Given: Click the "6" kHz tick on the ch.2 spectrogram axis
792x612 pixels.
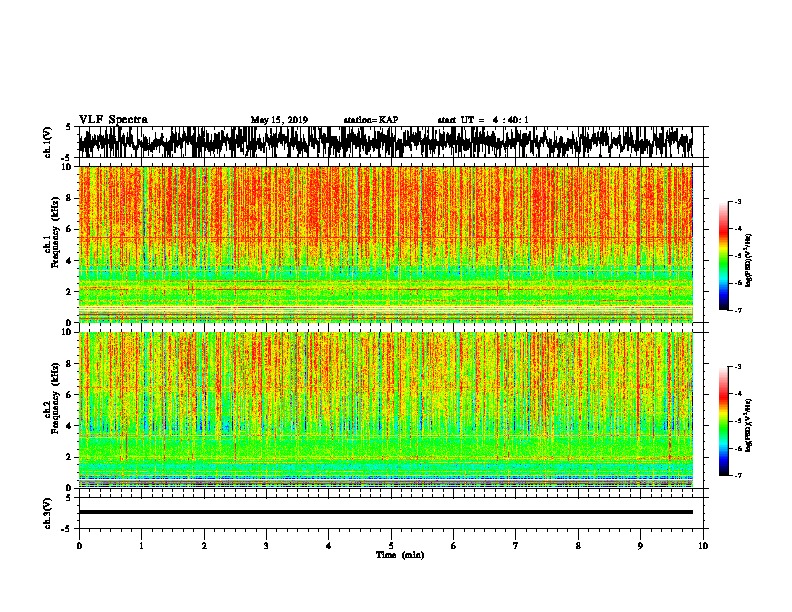Looking at the screenshot, I should point(70,395).
